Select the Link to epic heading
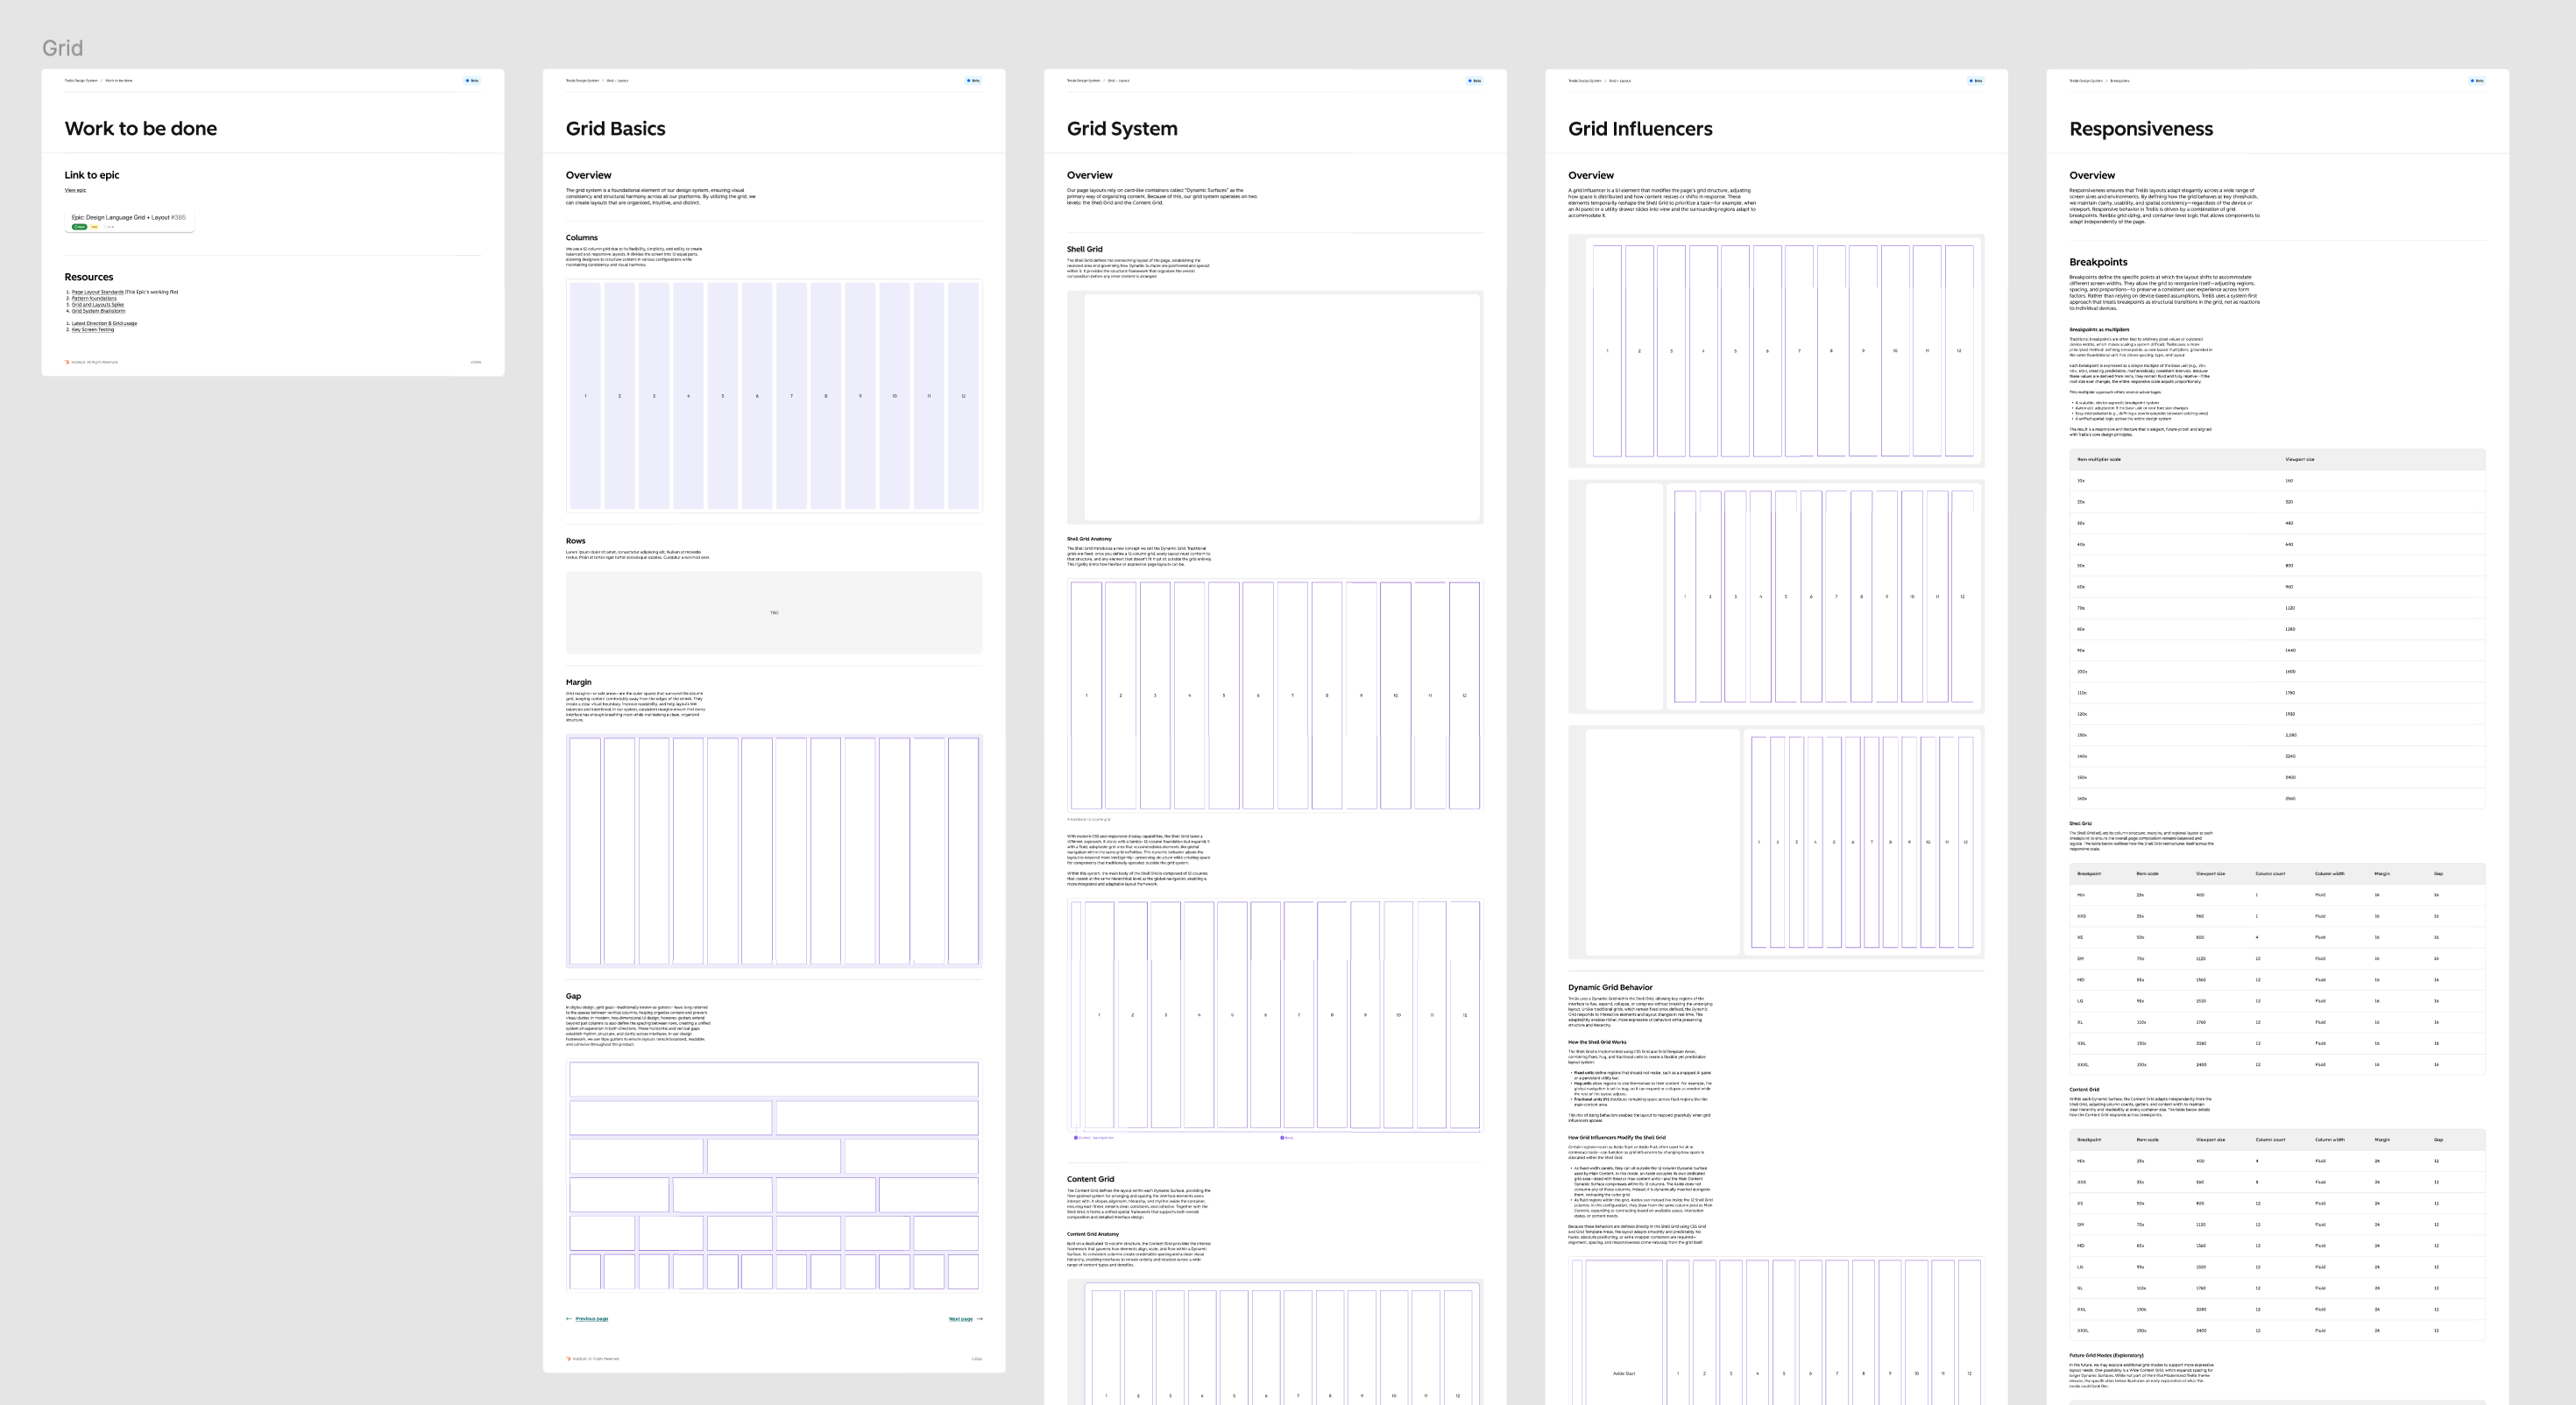Screen dimensions: 2576x1405 click(x=92, y=175)
